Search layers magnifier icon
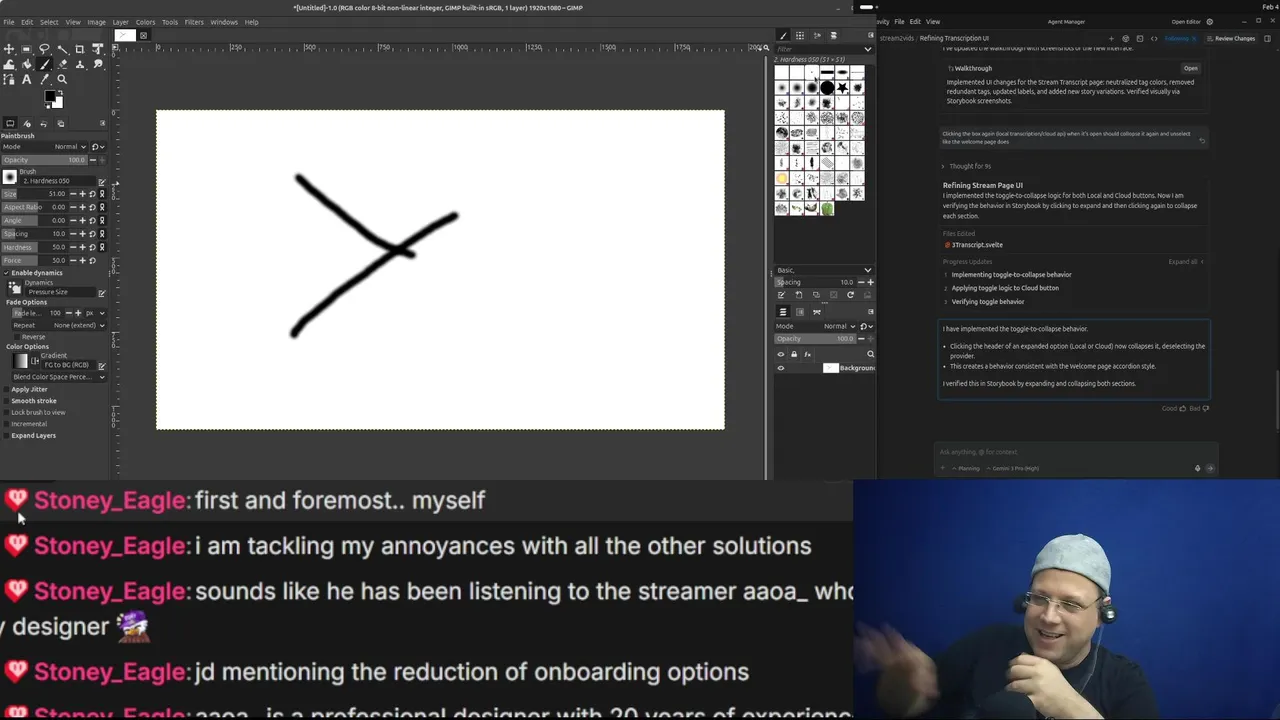Viewport: 1280px width, 720px height. click(870, 354)
